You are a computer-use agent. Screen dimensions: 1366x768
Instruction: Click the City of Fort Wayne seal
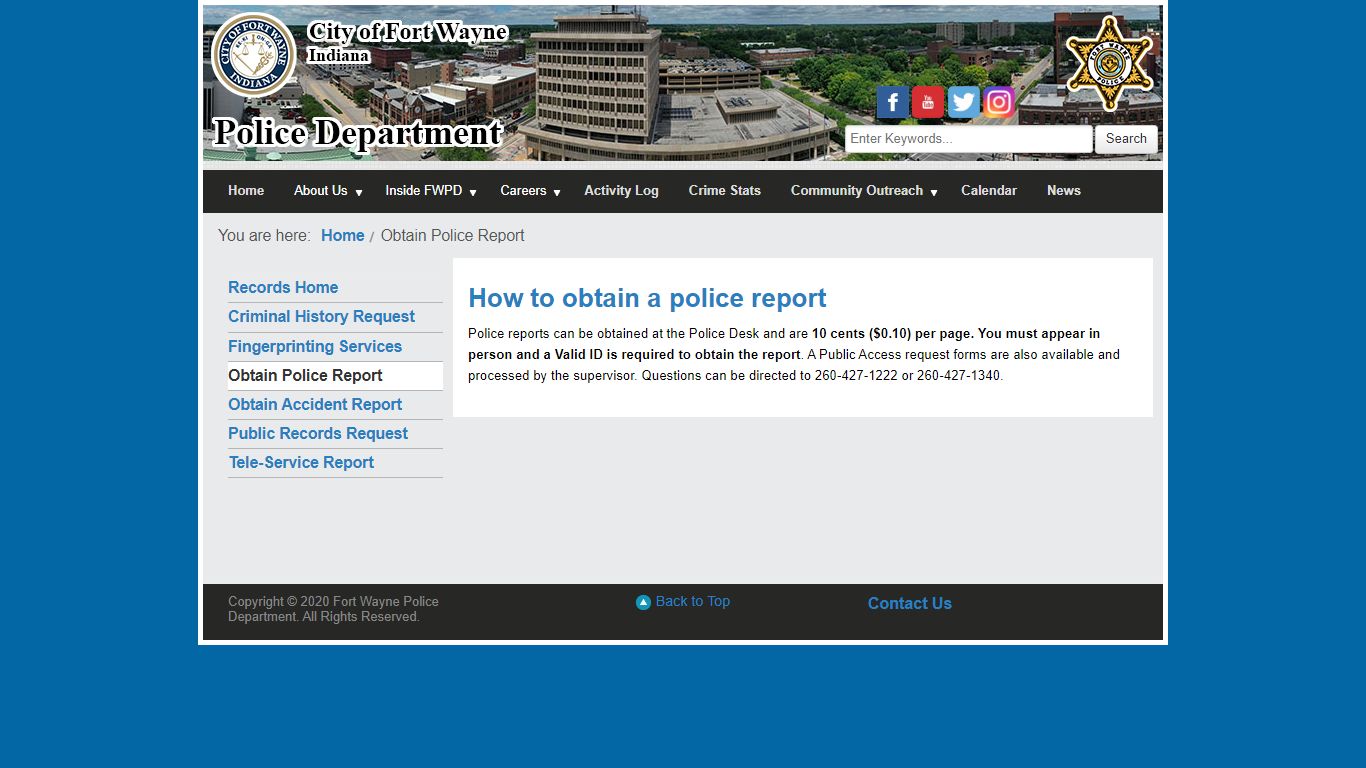pos(253,55)
